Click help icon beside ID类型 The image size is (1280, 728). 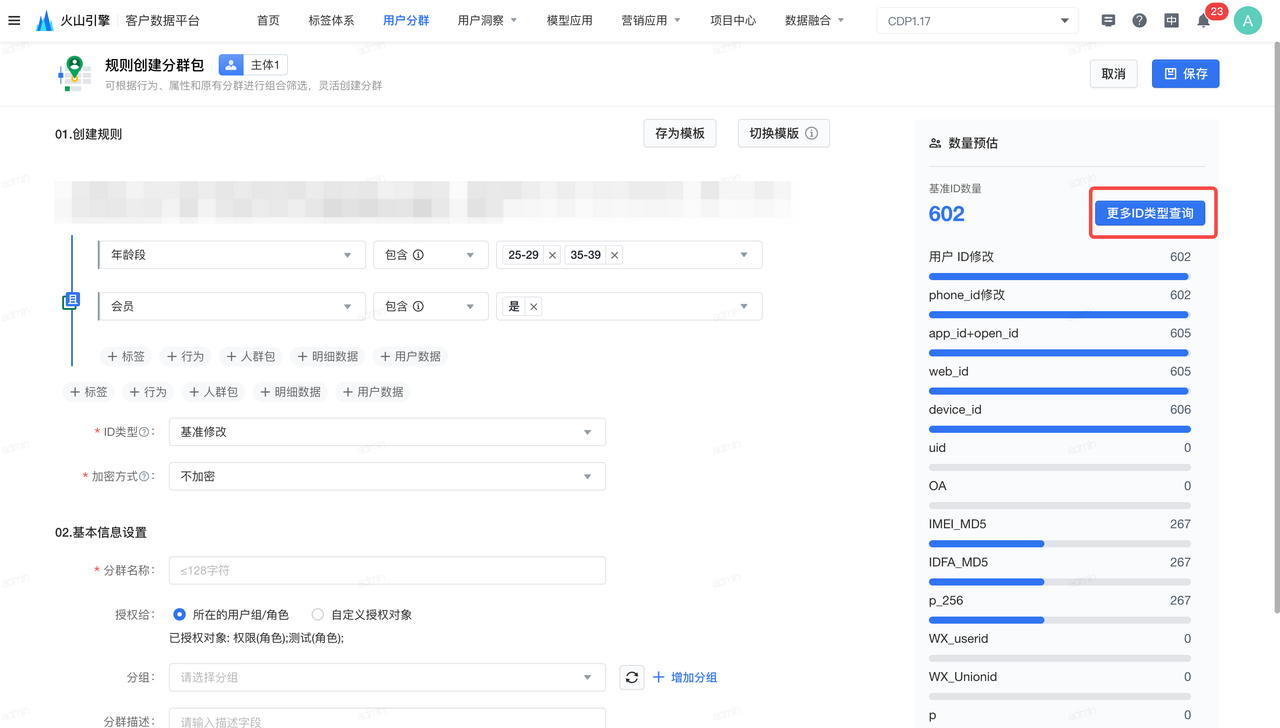coord(145,432)
